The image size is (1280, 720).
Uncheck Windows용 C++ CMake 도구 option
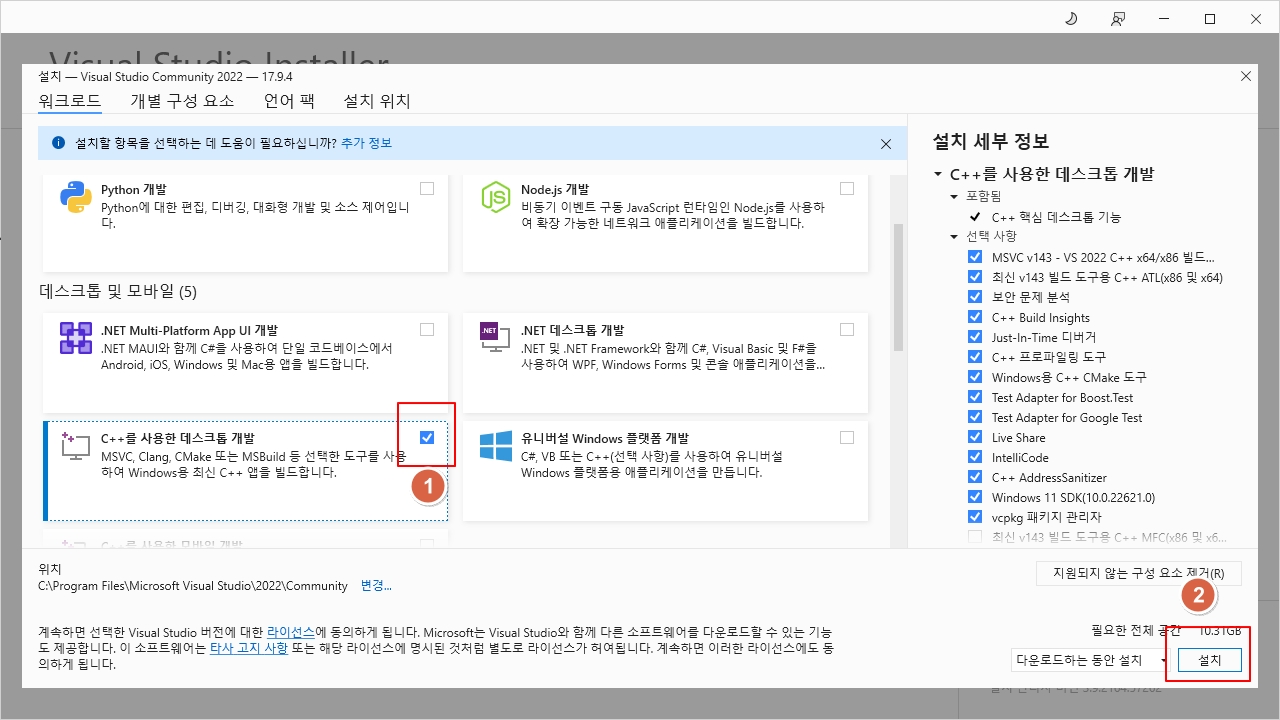(x=975, y=377)
